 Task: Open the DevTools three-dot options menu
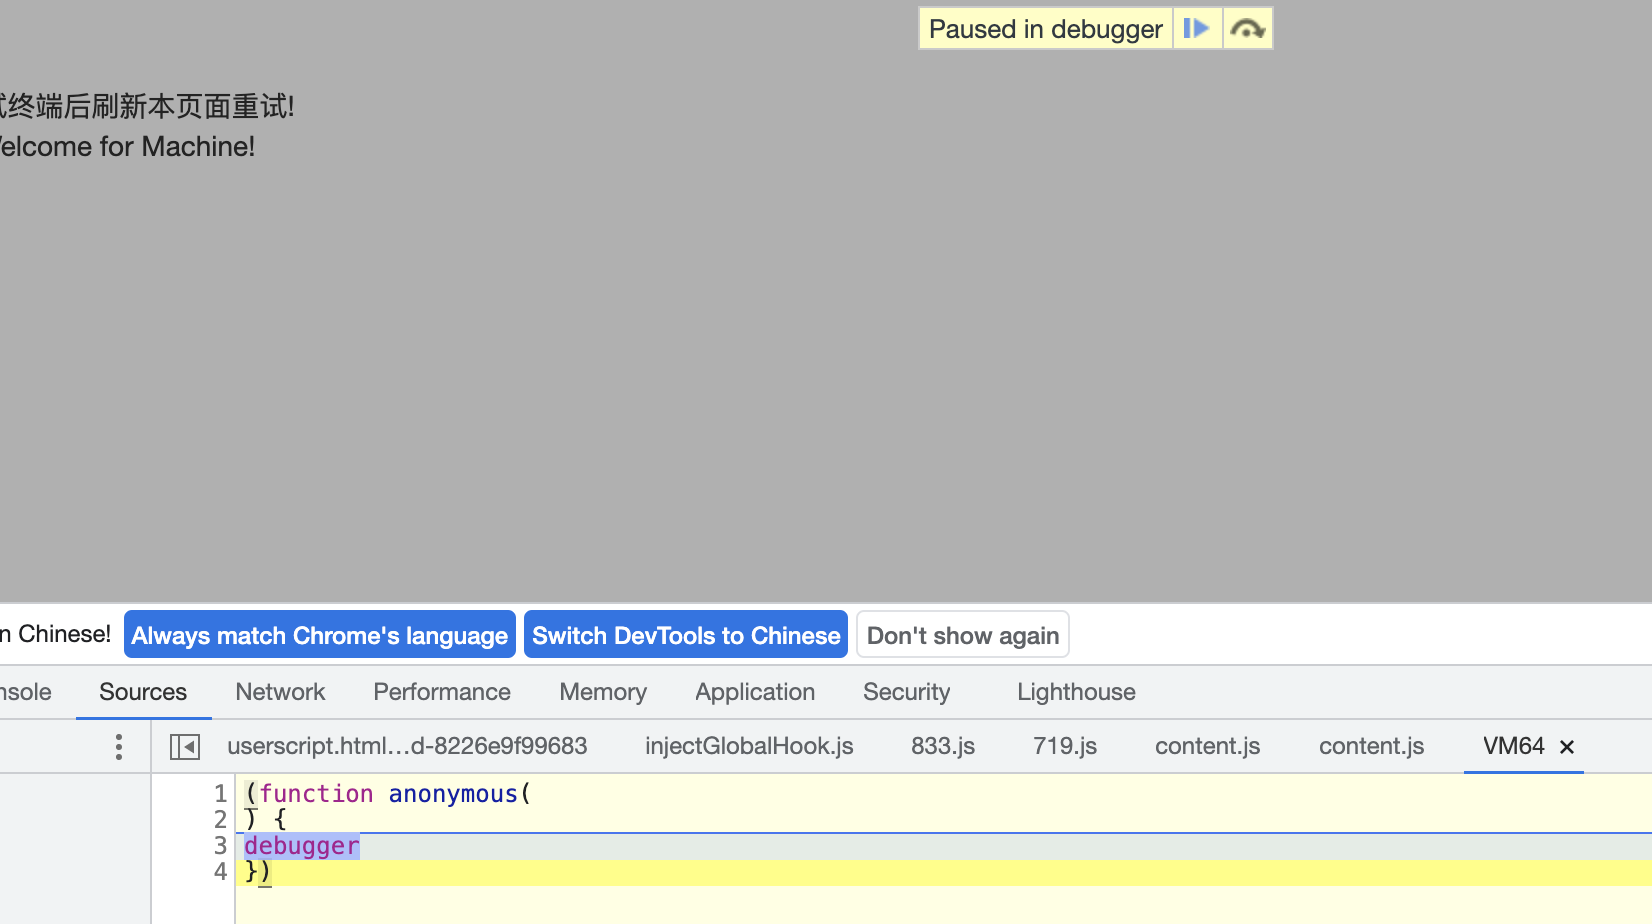pos(118,746)
